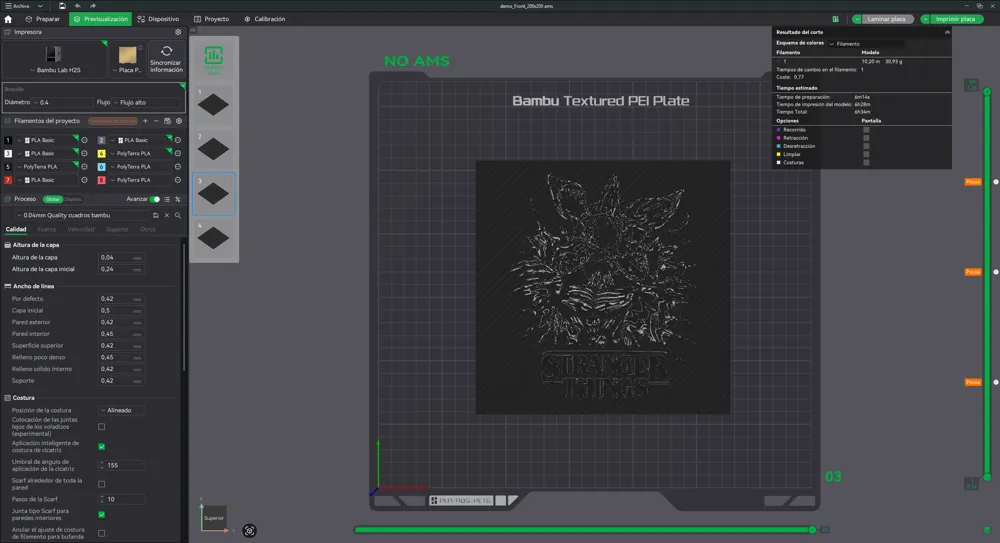This screenshot has width=1000, height=543.
Task: Click the horizontal layer progress slider handle
Action: [812, 530]
